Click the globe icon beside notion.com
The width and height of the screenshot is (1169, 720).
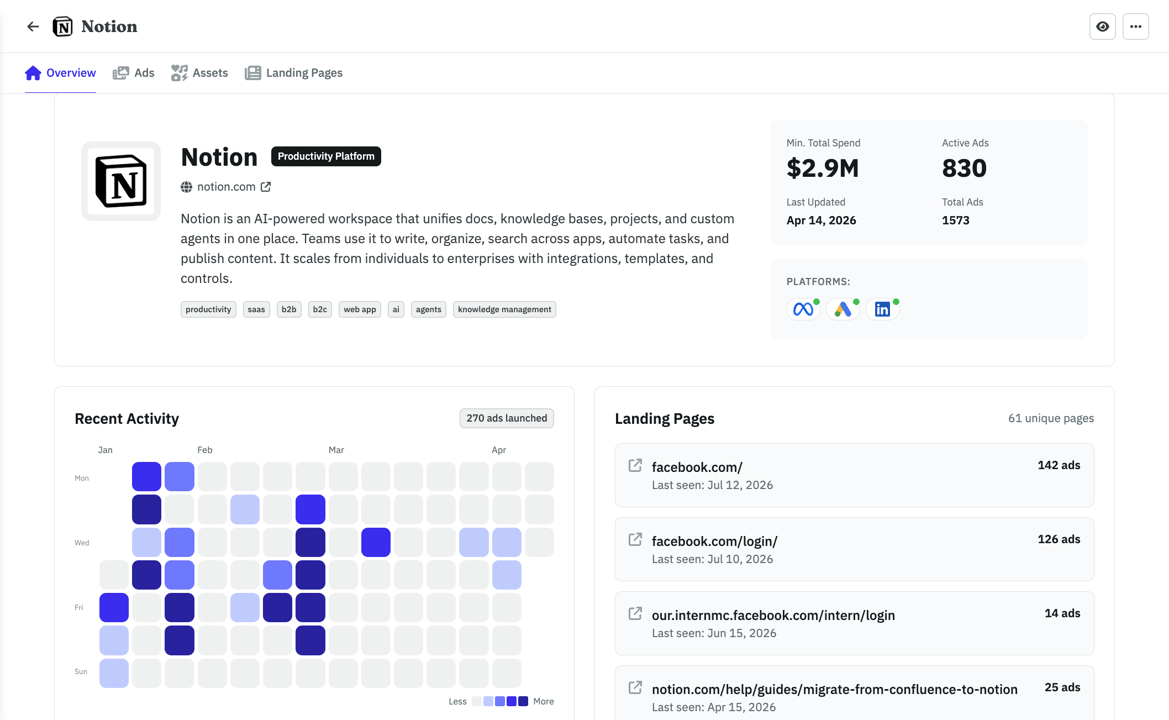pyautogui.click(x=186, y=186)
